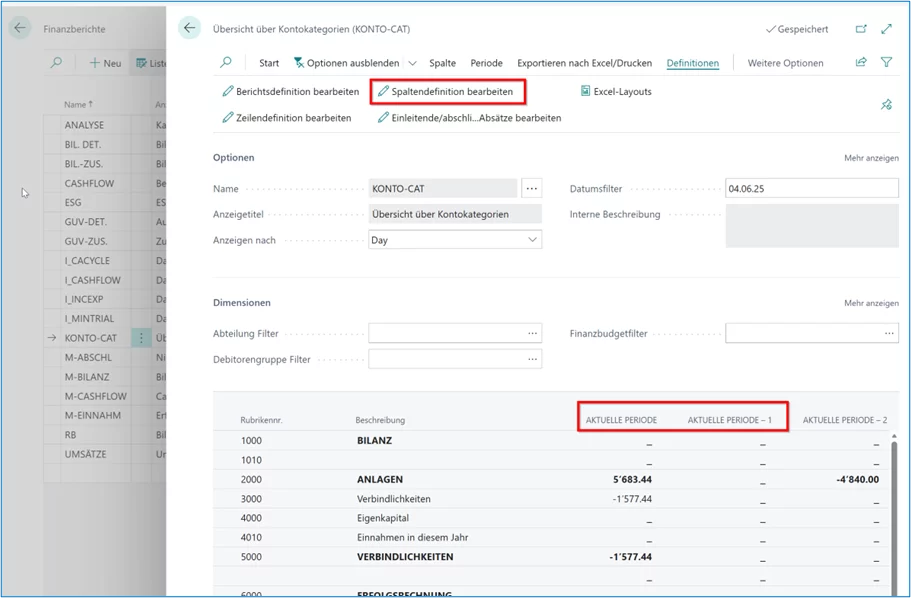Open Name lookup ellipsis button
911x598 pixels.
pyautogui.click(x=532, y=188)
